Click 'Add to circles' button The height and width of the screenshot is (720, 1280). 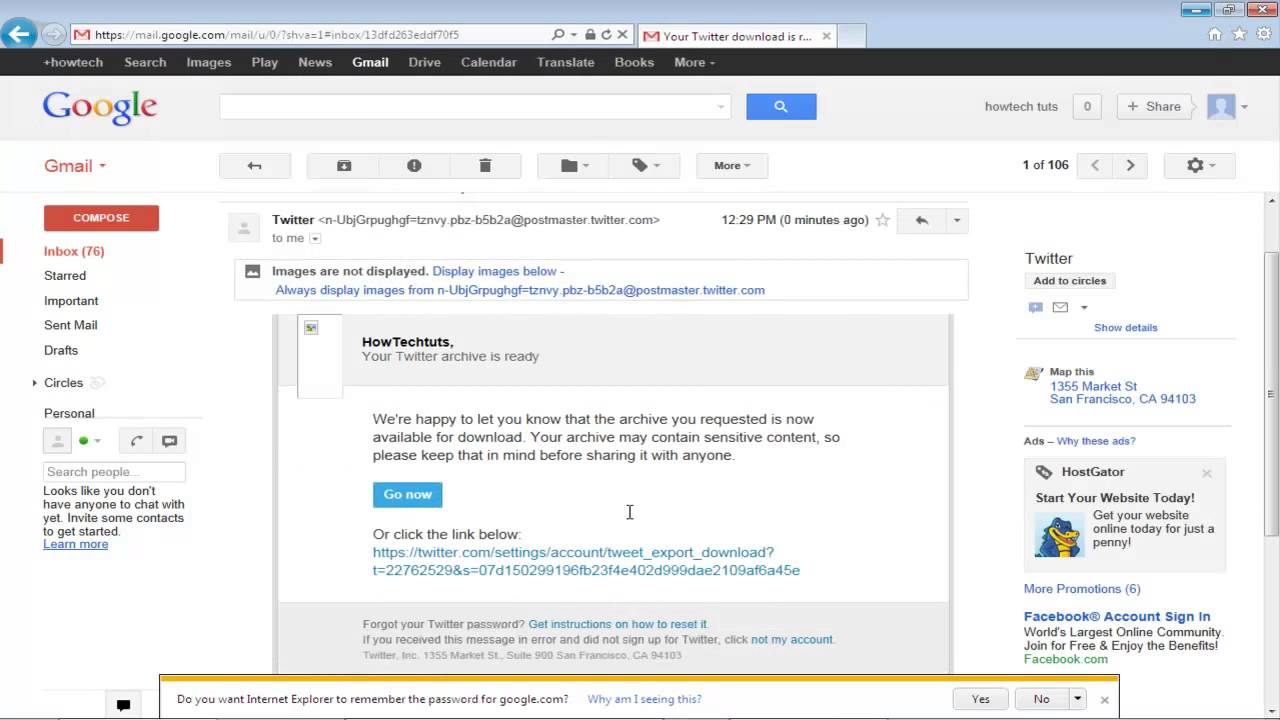click(x=1070, y=281)
